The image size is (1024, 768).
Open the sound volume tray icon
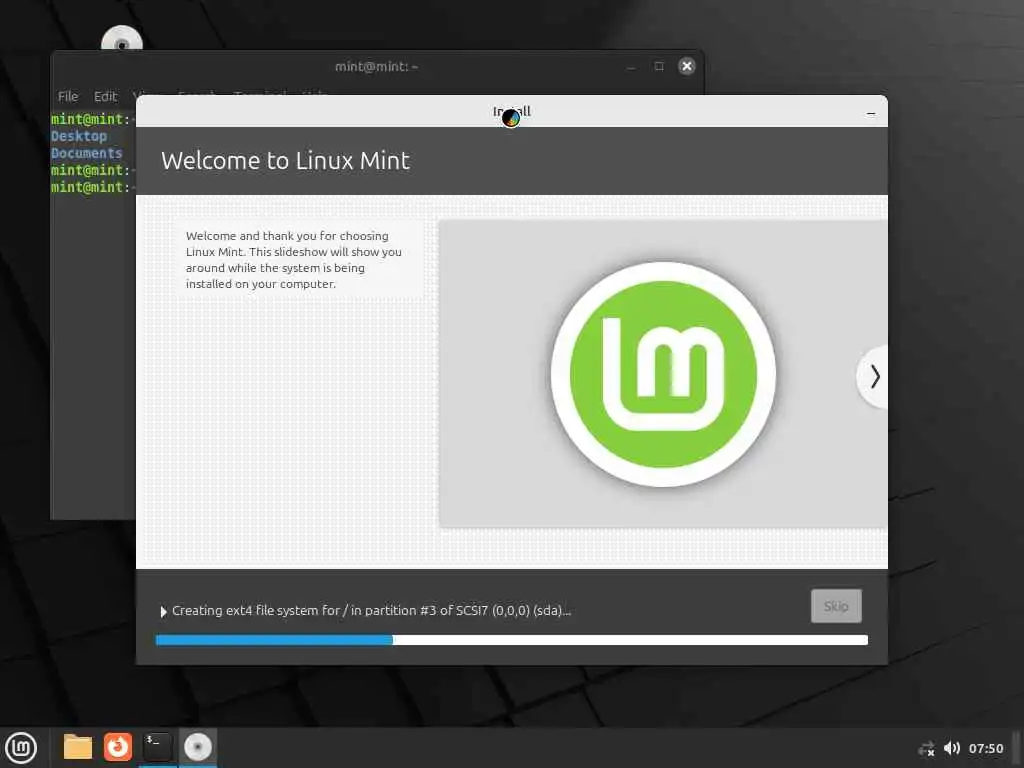click(x=952, y=748)
